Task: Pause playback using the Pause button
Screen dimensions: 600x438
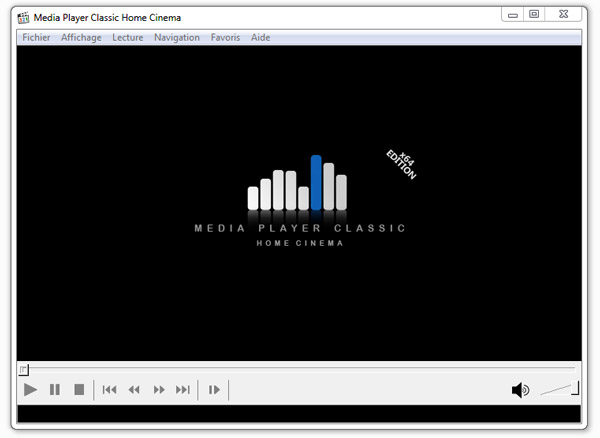Action: point(55,390)
